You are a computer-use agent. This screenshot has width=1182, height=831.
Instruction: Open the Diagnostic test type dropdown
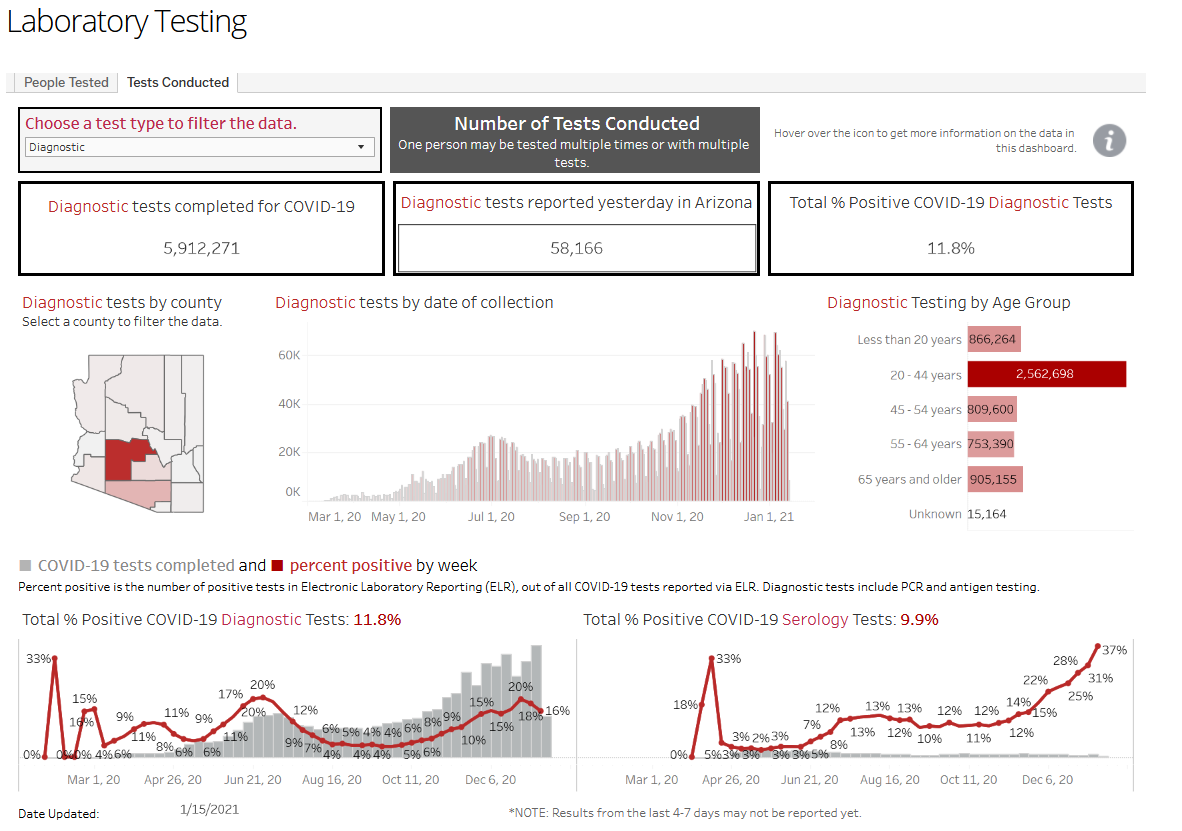pos(200,147)
